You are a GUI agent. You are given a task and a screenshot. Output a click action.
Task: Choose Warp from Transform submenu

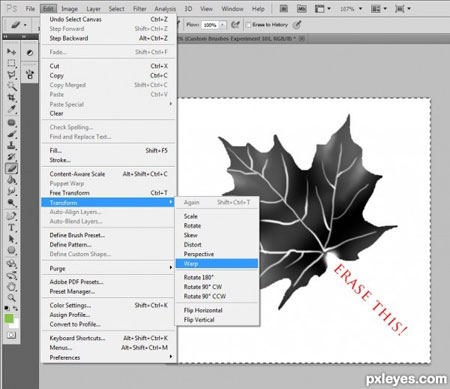coord(217,264)
